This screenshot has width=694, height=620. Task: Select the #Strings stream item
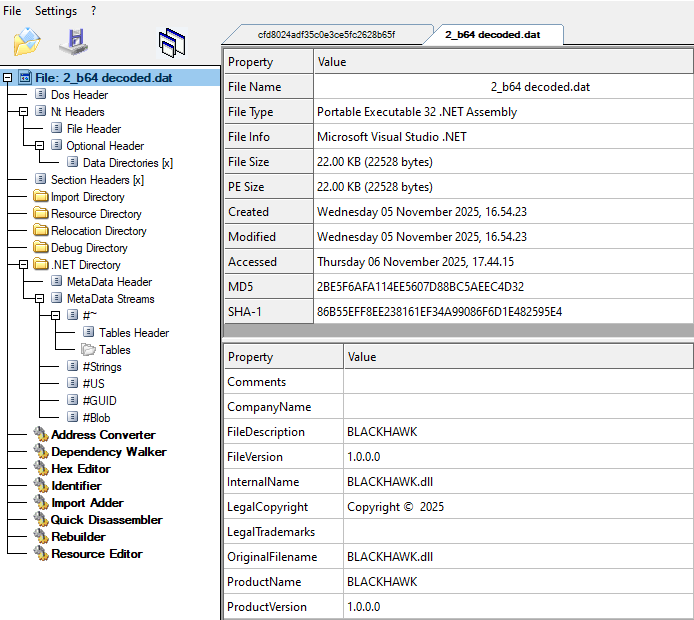pos(101,367)
